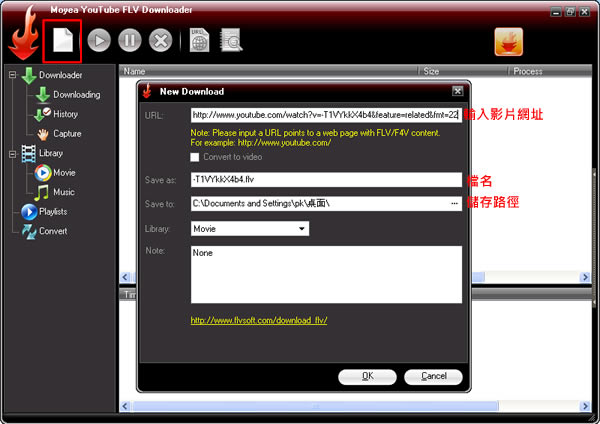Click right arrow of bottom horizontal scrollbar
This screenshot has width=600, height=424.
pos(585,406)
